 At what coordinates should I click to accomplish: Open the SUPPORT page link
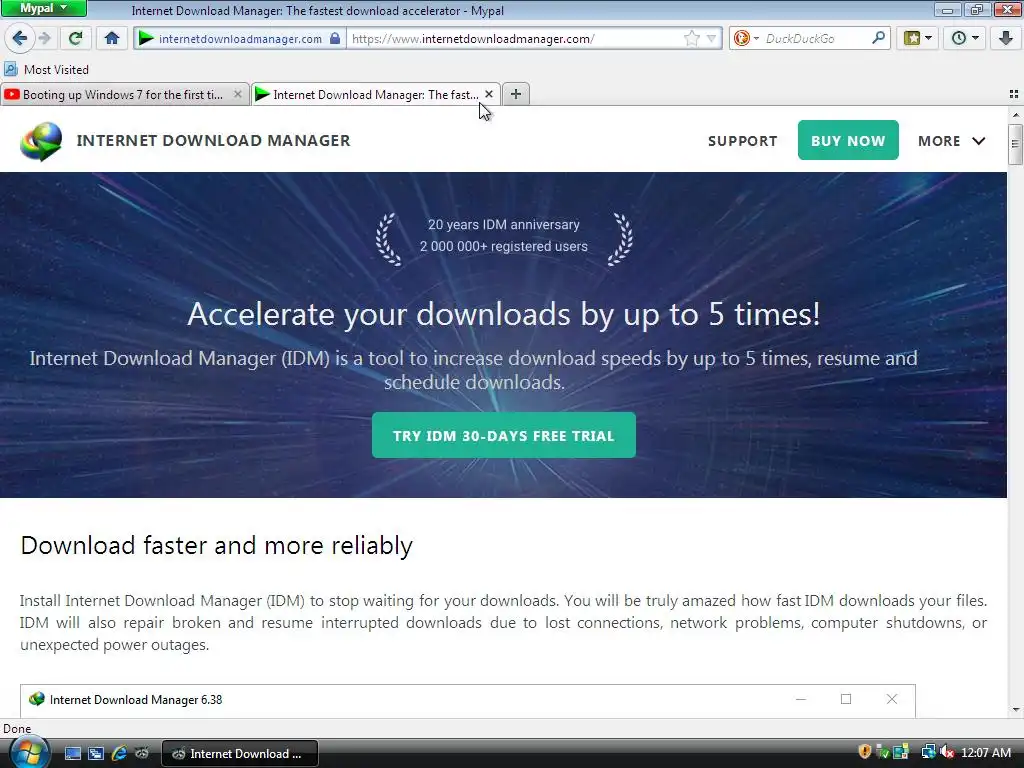[743, 141]
